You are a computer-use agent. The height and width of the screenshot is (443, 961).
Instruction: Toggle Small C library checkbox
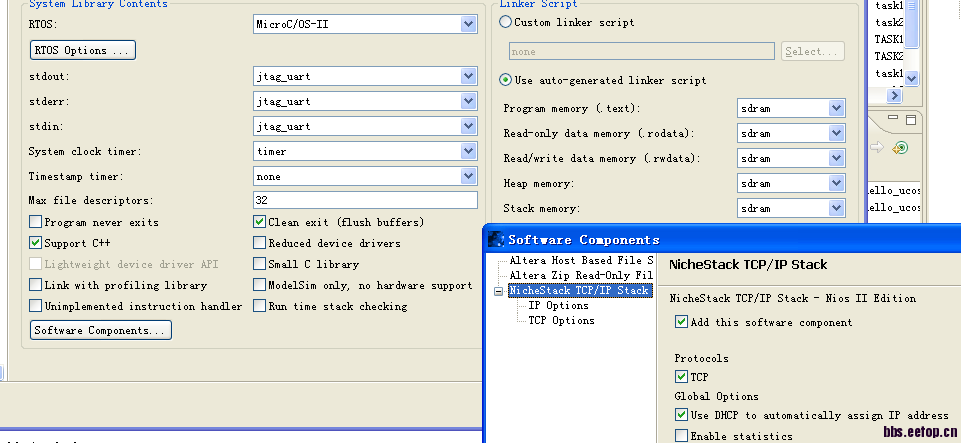click(x=259, y=264)
